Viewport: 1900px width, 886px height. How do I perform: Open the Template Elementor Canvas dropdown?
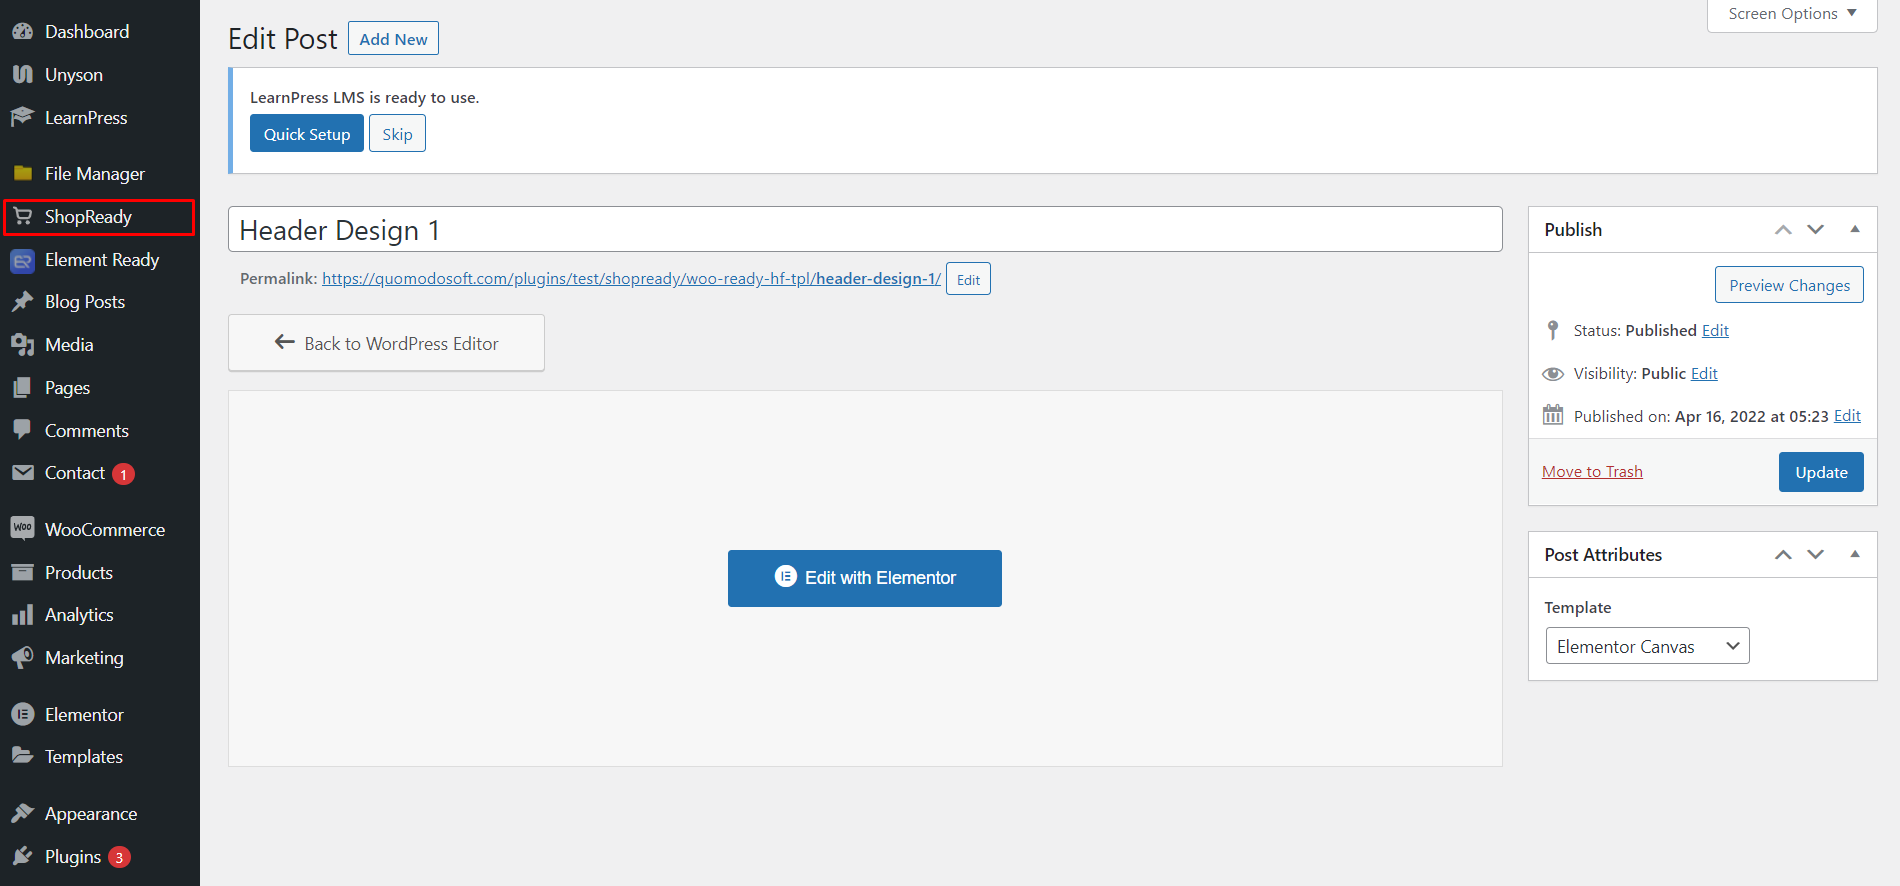coord(1648,646)
